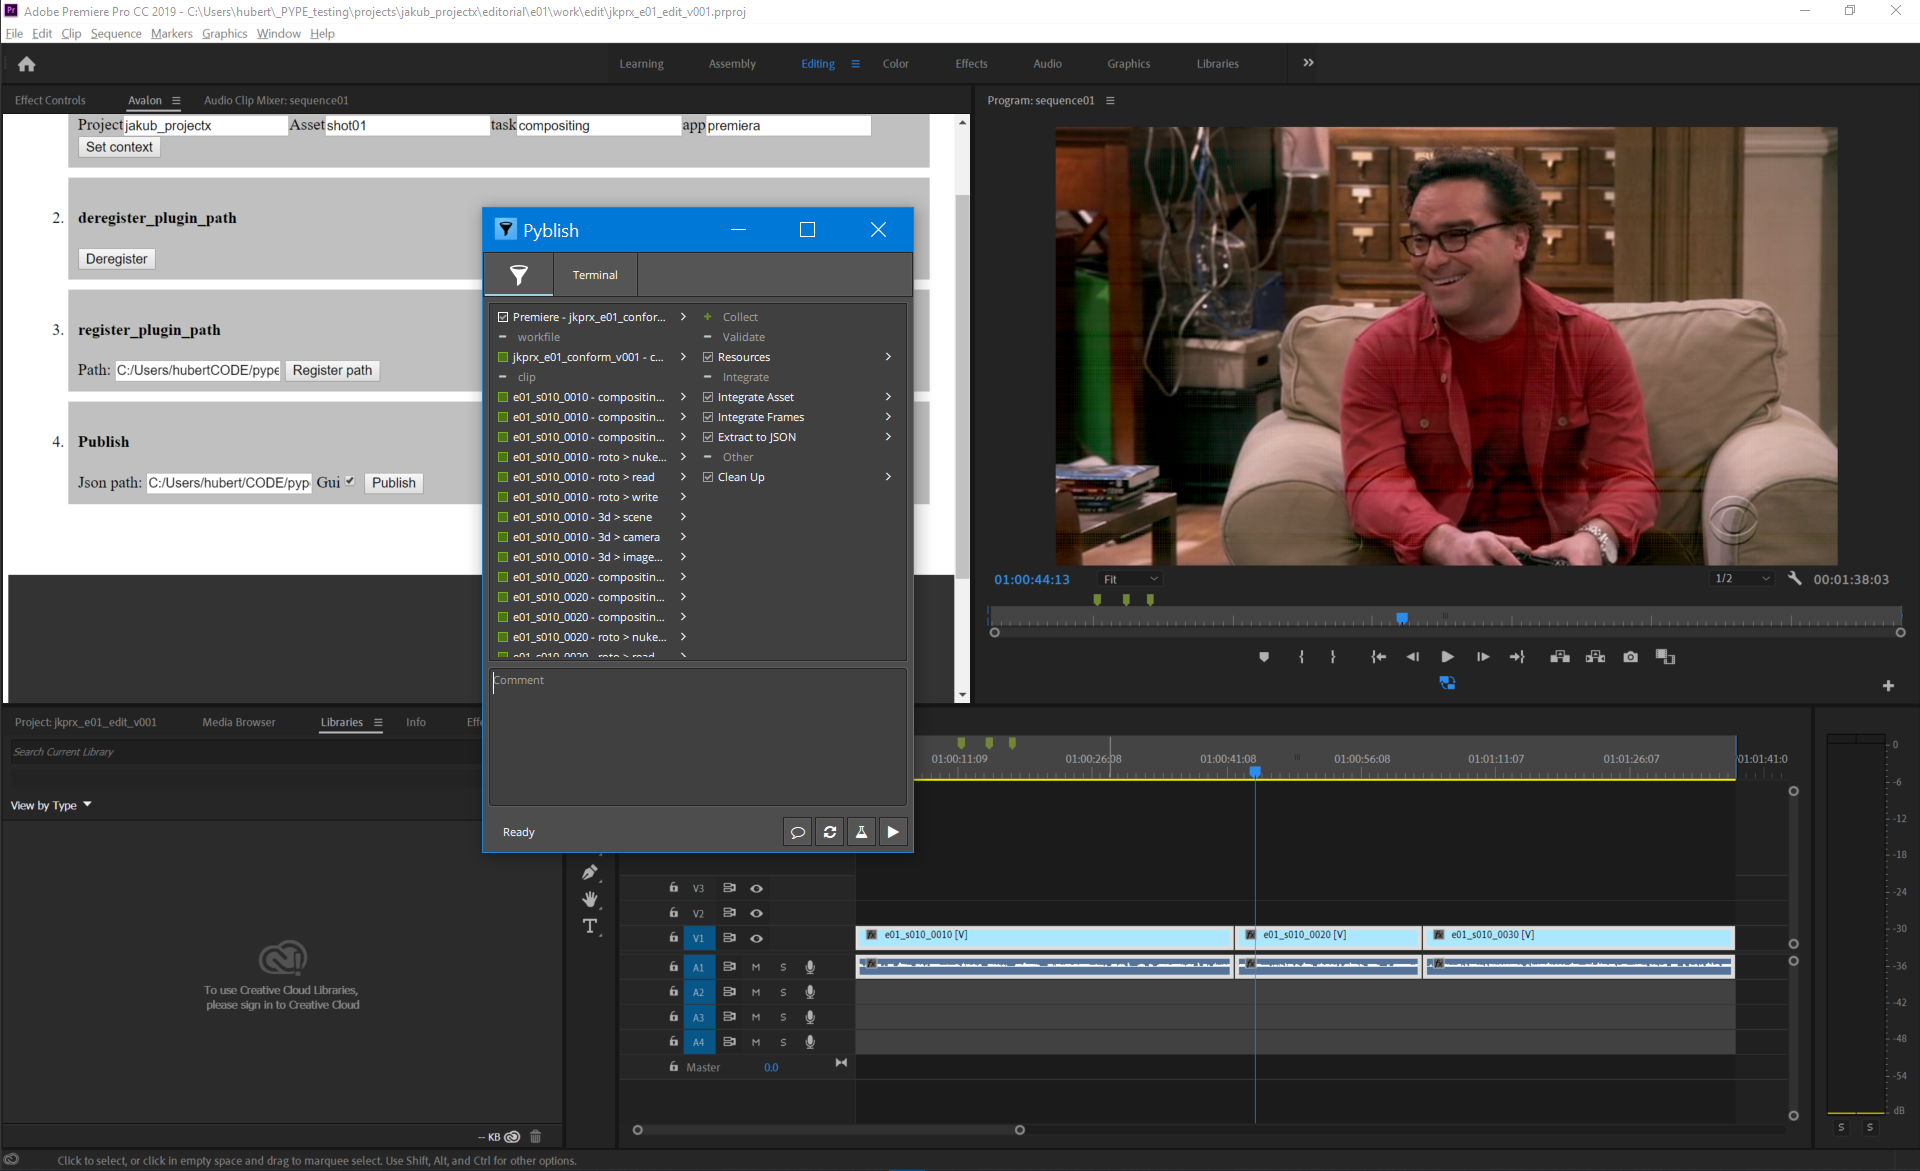Viewport: 1920px width, 1171px height.
Task: Click the Pyblish validate flask icon
Action: click(861, 832)
